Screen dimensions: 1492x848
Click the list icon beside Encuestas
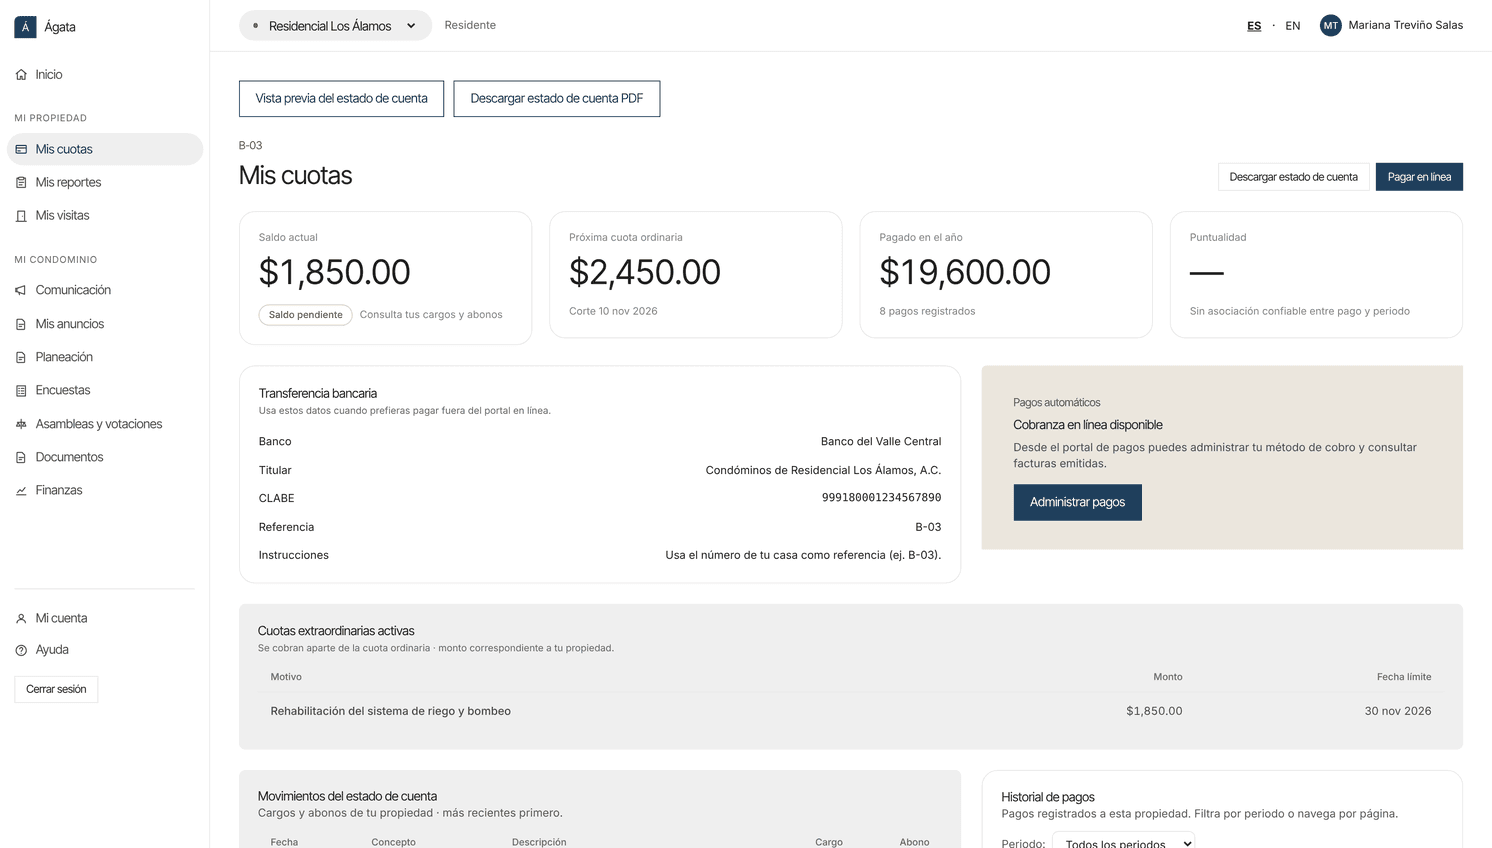tap(21, 391)
